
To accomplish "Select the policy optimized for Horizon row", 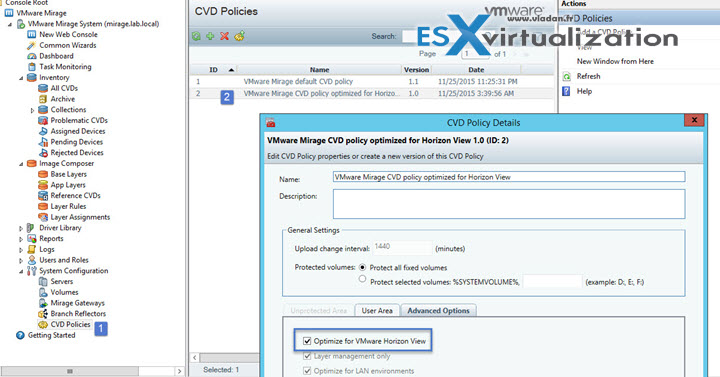I will click(x=372, y=93).
